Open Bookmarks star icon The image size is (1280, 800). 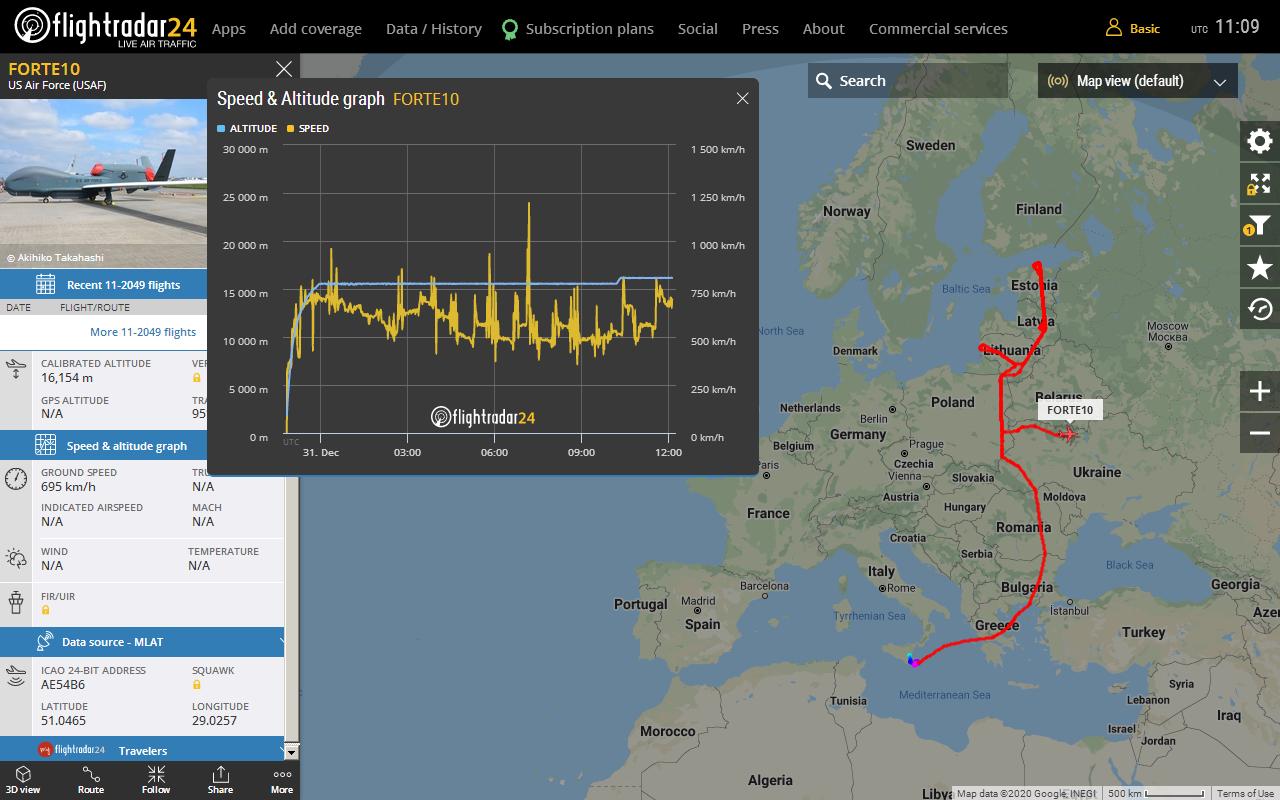(1260, 267)
